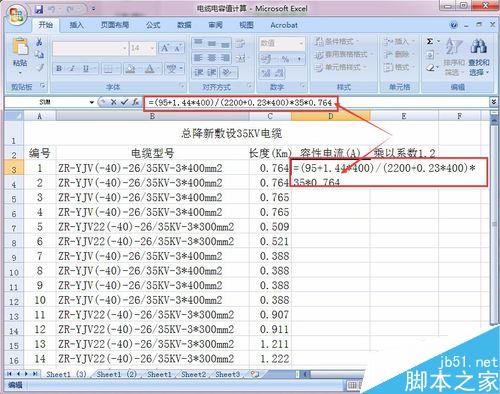Screen dimensions: 500x394
Task: Click the accounting currency format icon
Action: 267,59
